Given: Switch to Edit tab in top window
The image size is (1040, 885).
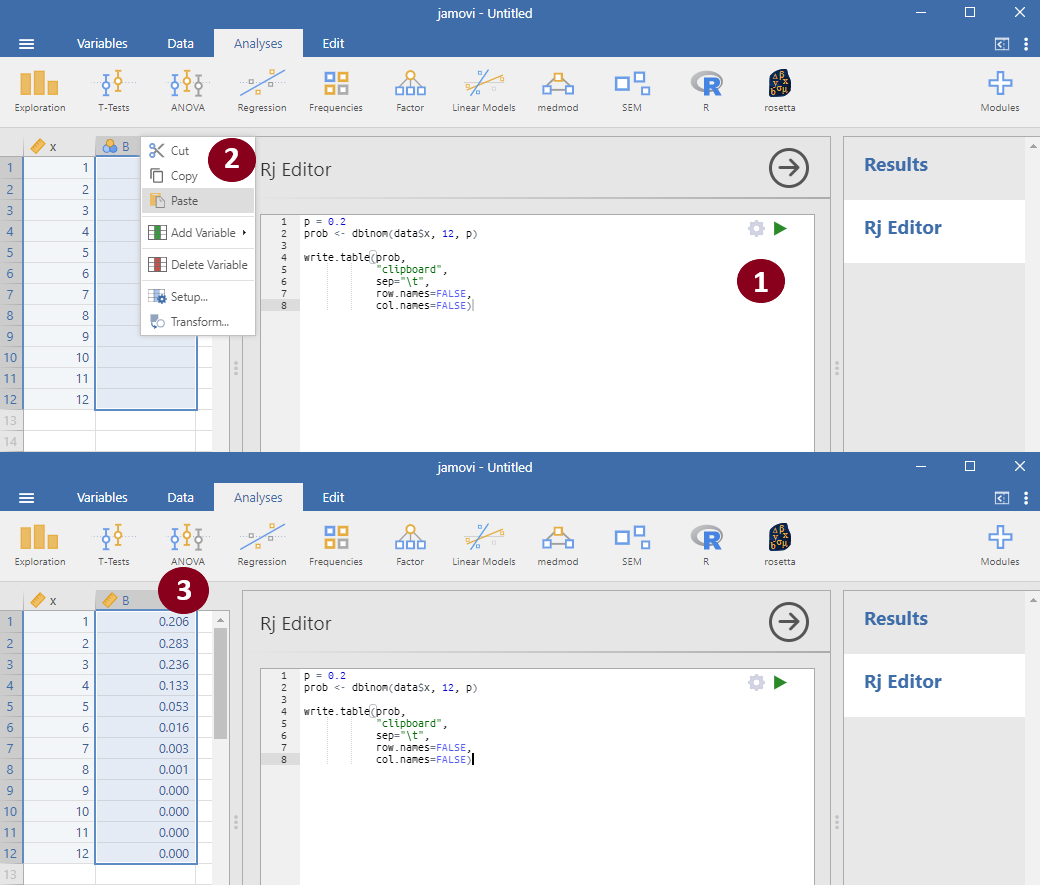Looking at the screenshot, I should (x=333, y=44).
